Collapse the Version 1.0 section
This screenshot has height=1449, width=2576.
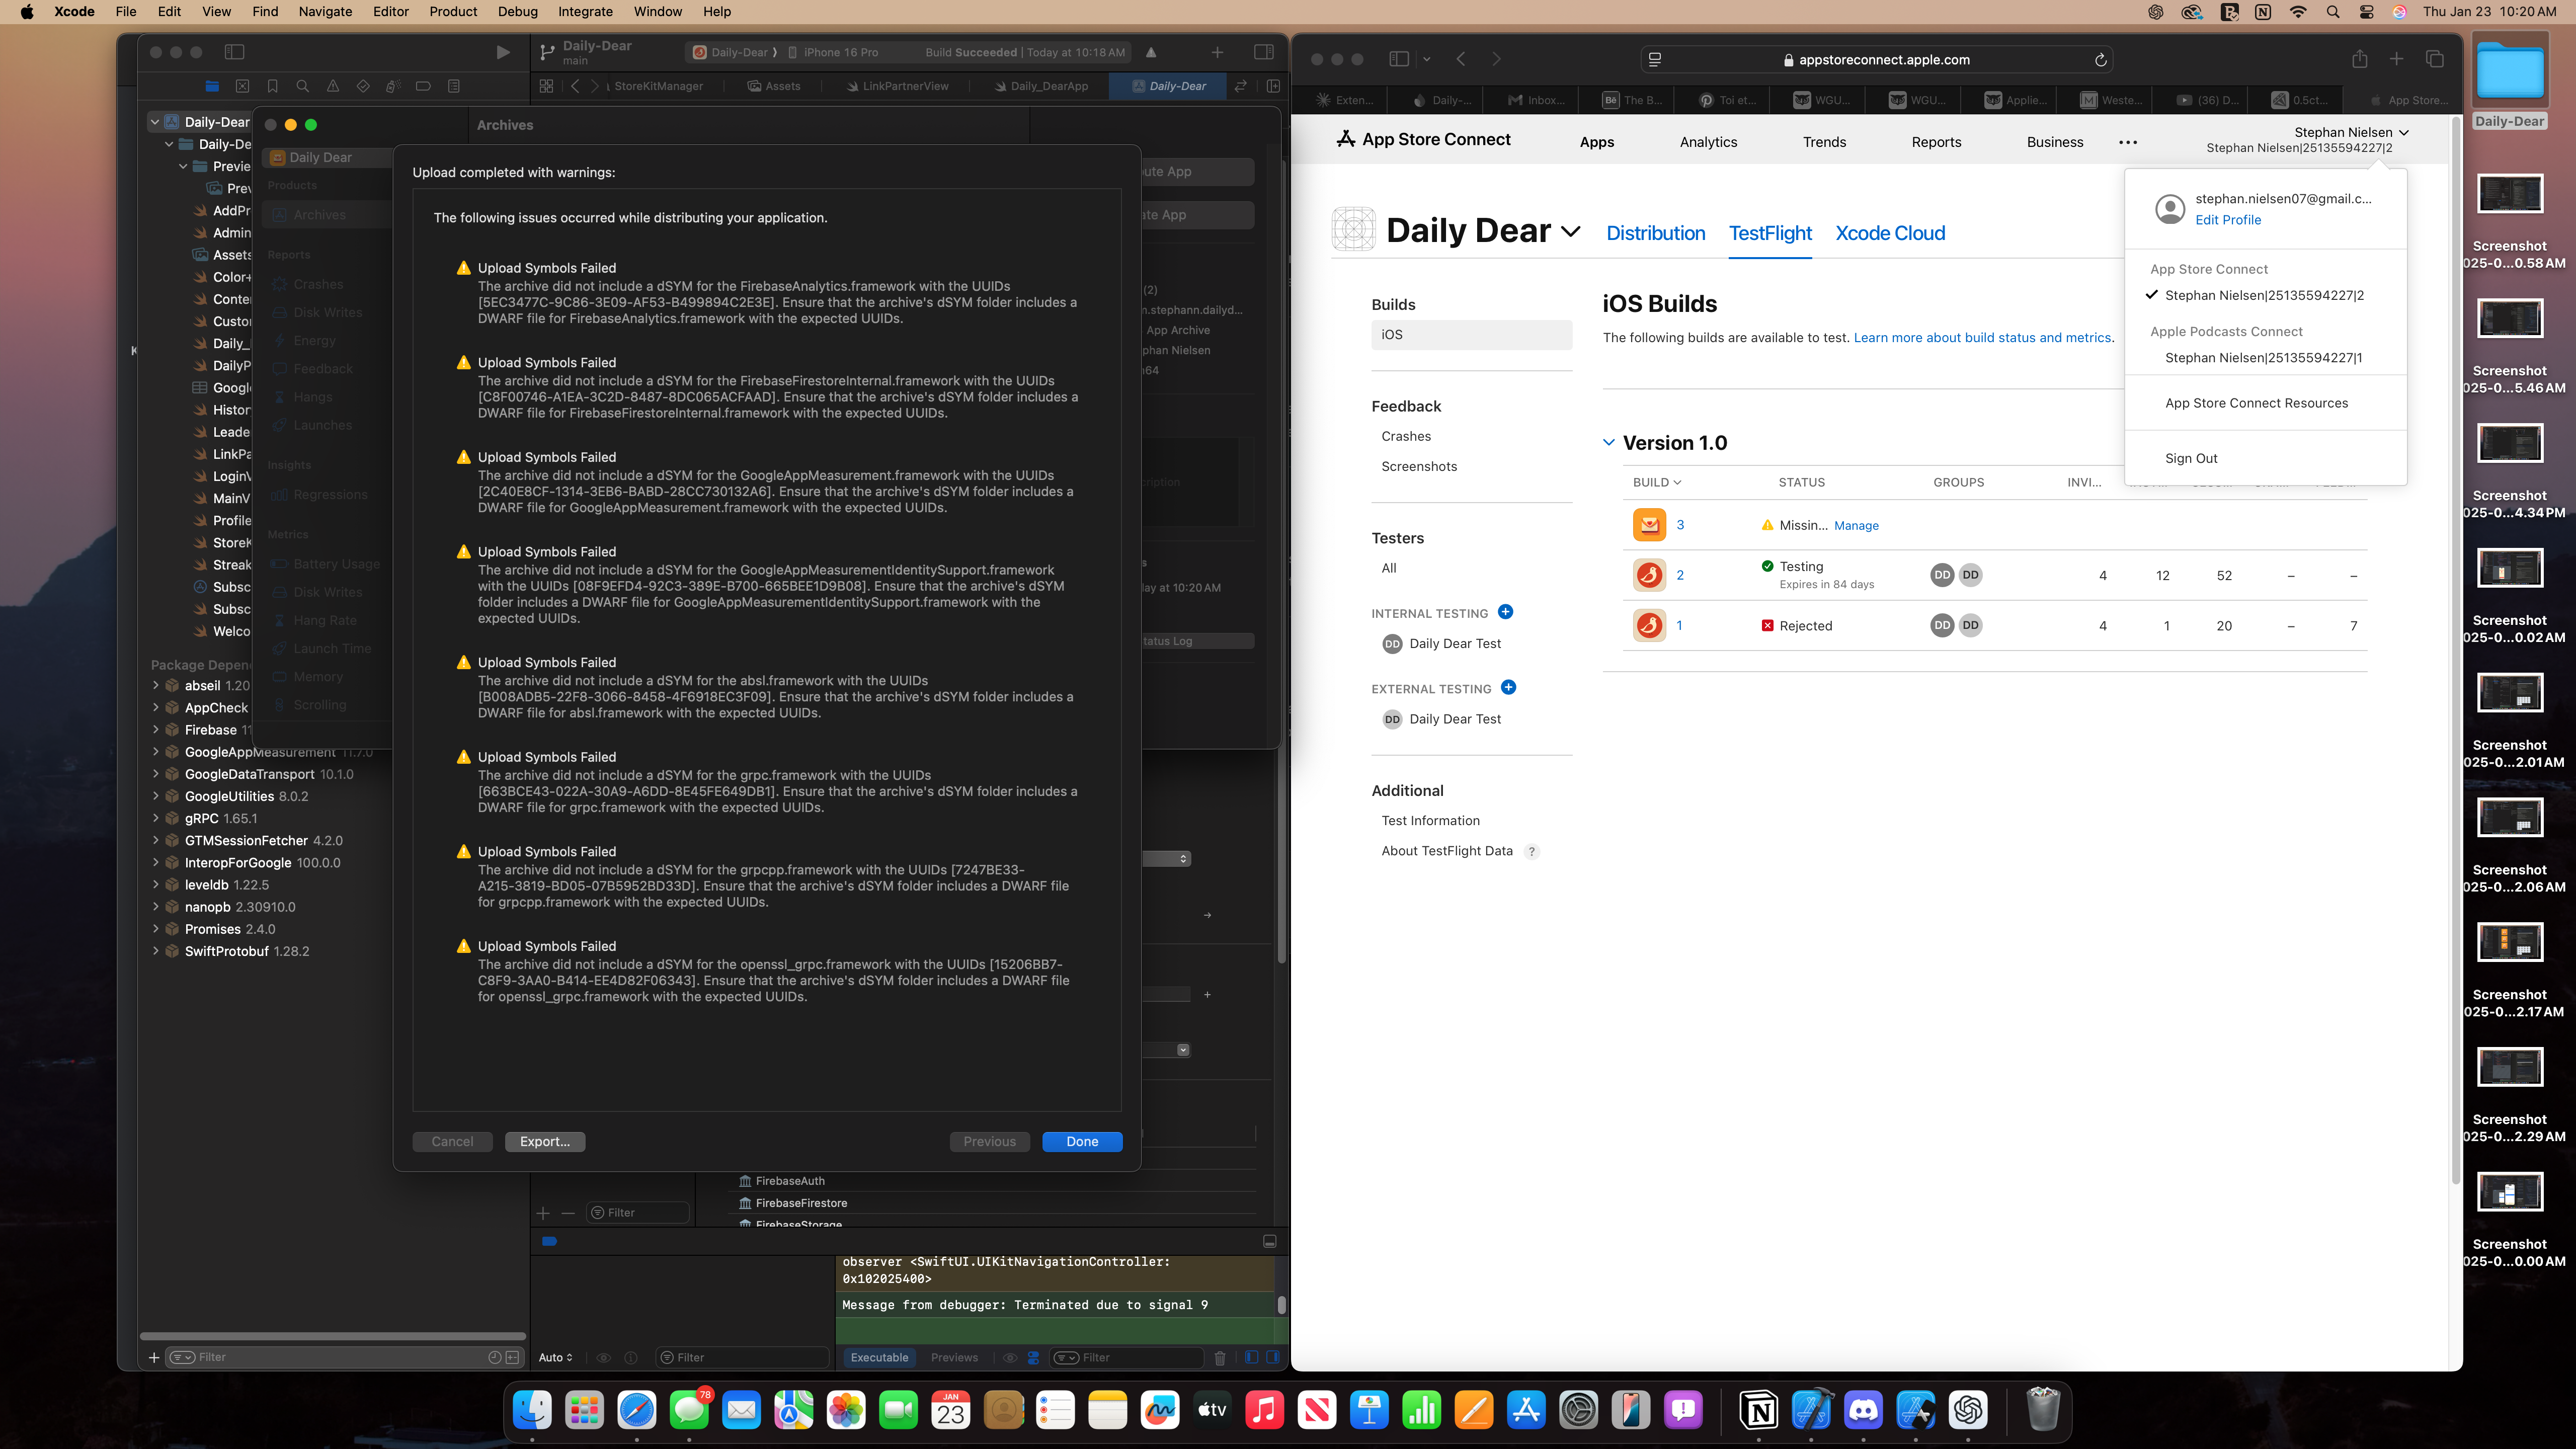(1609, 442)
